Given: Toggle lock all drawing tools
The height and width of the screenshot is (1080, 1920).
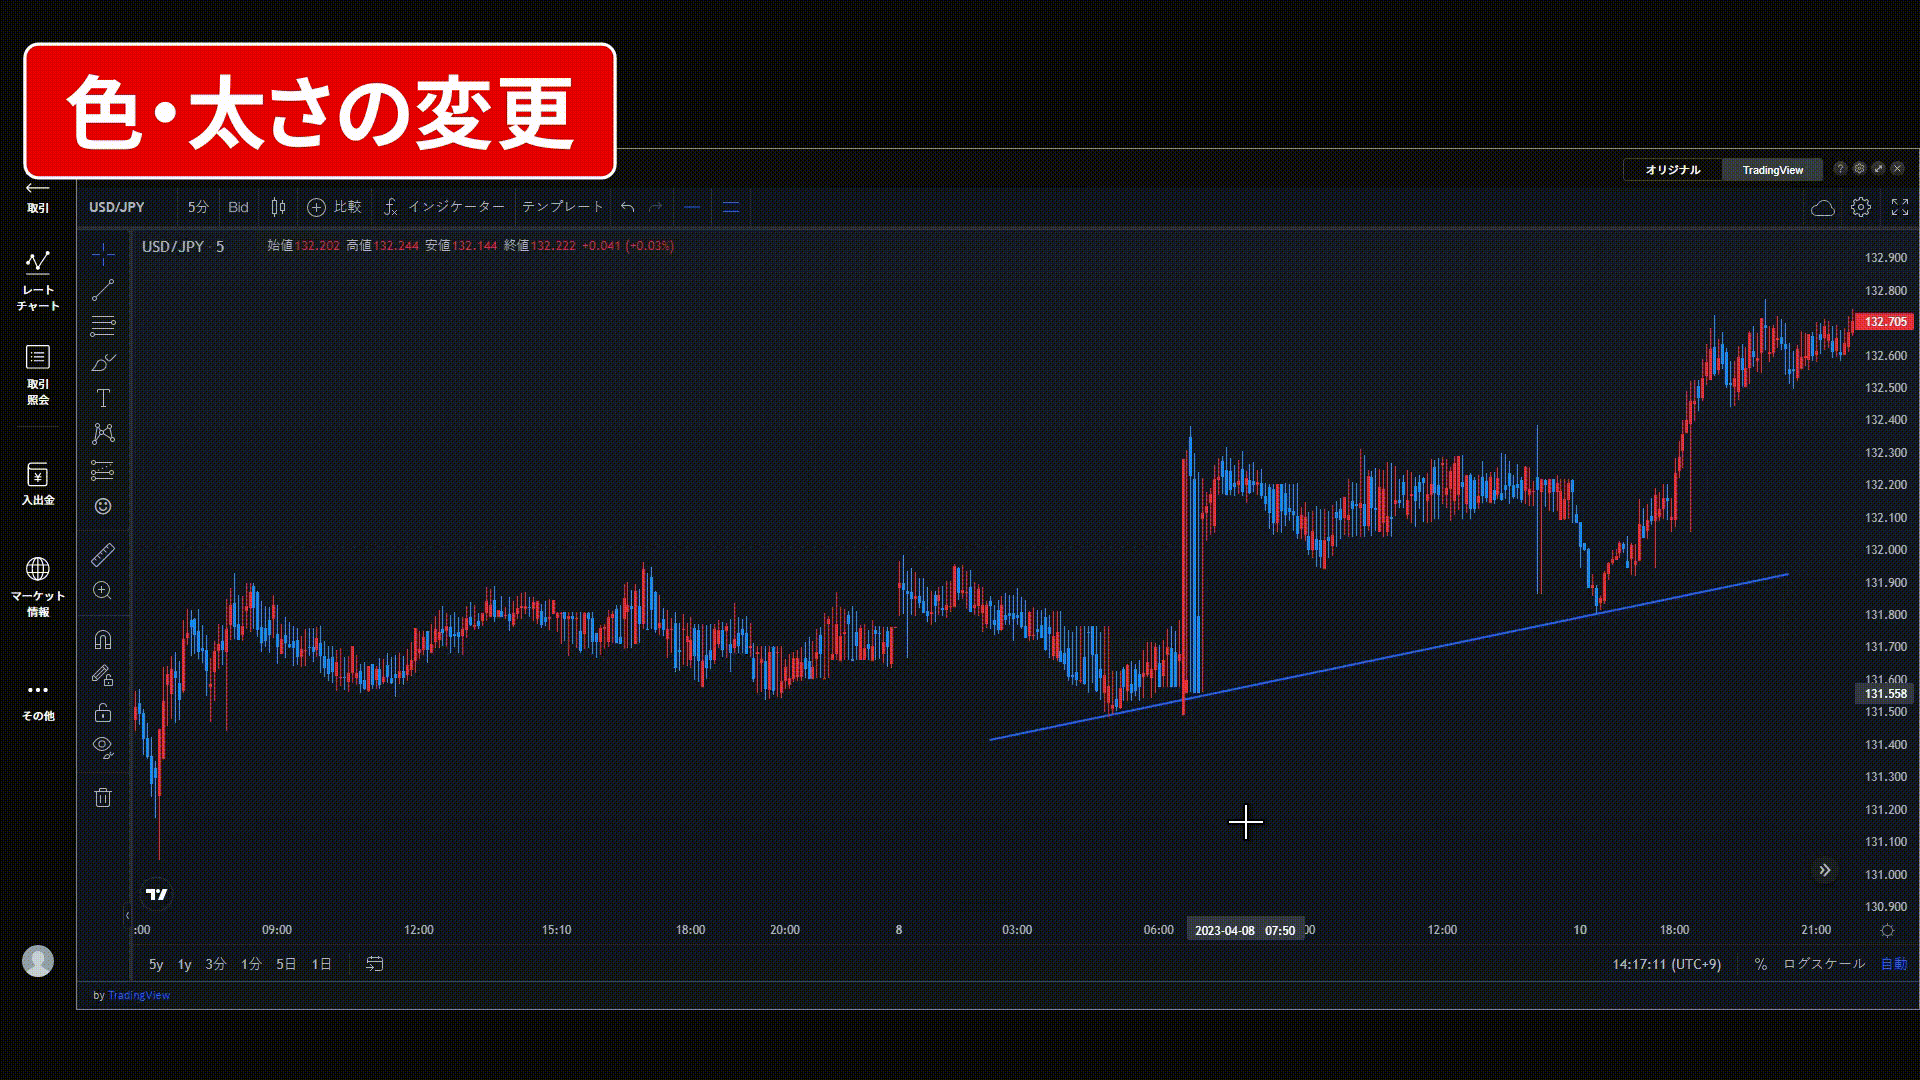Looking at the screenshot, I should [x=103, y=712].
